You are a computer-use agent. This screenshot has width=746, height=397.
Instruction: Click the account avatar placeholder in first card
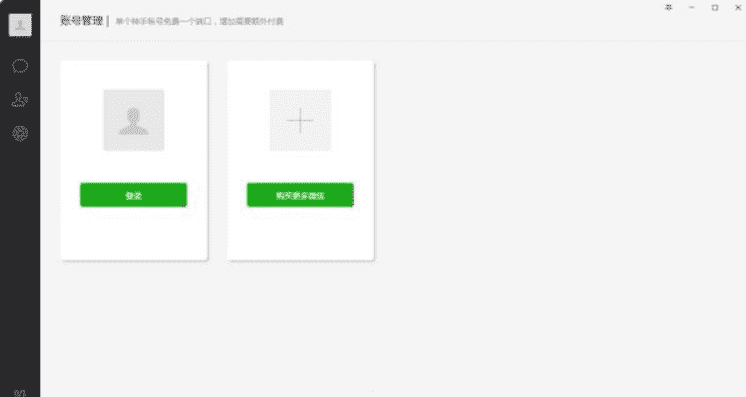[x=134, y=120]
